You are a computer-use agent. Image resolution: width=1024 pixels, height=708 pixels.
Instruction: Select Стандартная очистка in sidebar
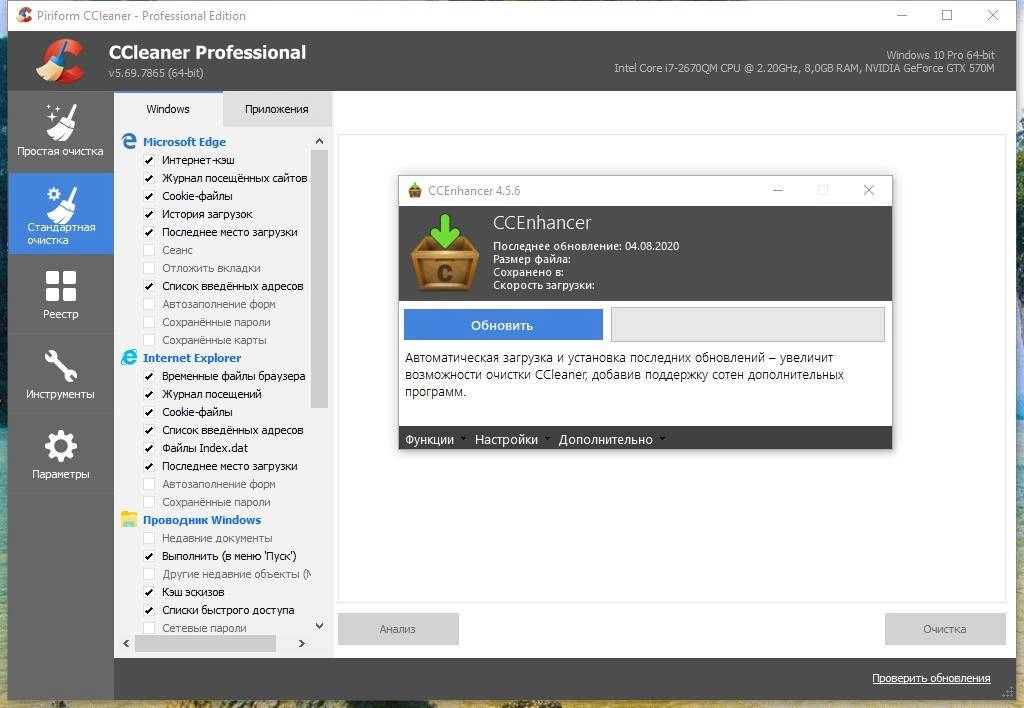click(60, 214)
